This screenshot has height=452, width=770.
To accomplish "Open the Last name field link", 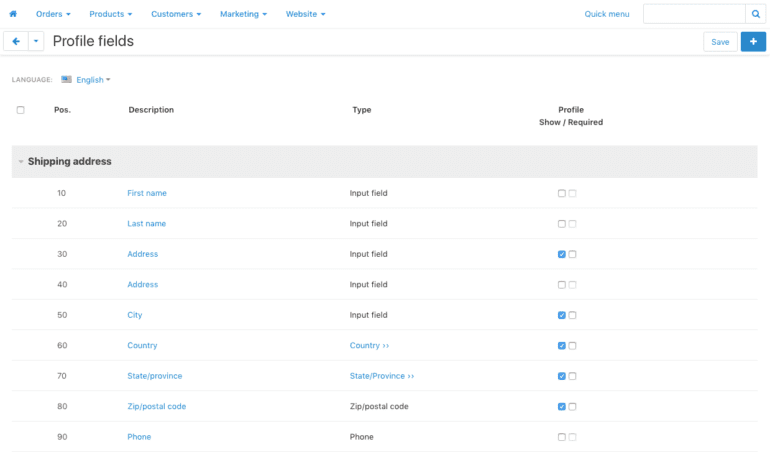I will pos(146,224).
